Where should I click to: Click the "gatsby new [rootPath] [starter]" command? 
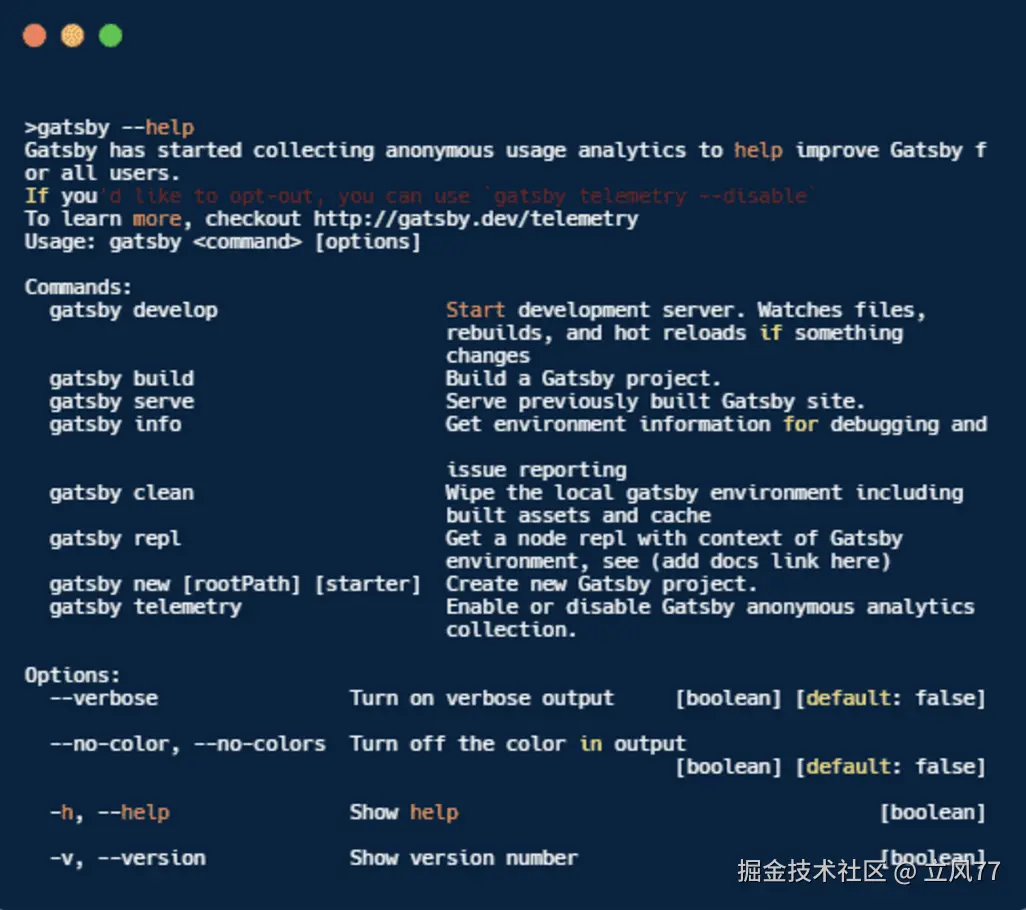[235, 585]
